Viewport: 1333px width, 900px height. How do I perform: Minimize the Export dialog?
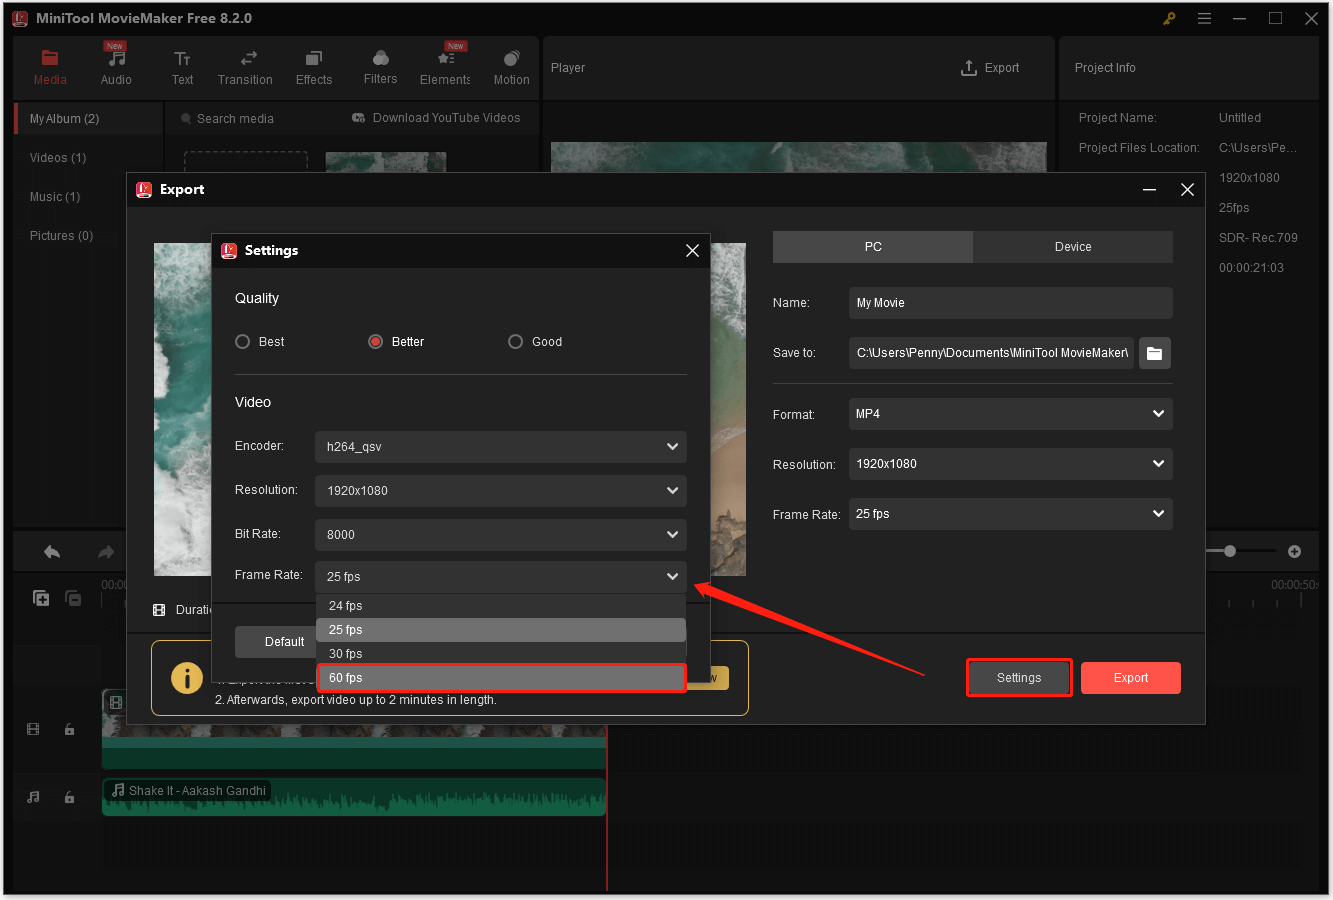coord(1150,190)
